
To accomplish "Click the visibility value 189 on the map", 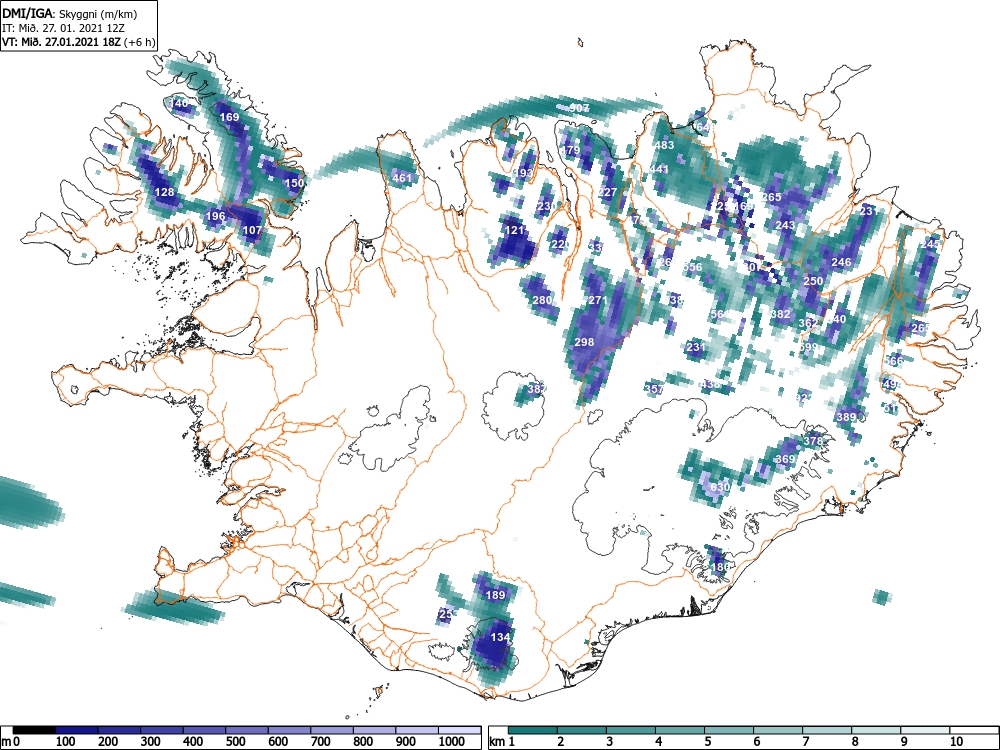I will tap(496, 595).
